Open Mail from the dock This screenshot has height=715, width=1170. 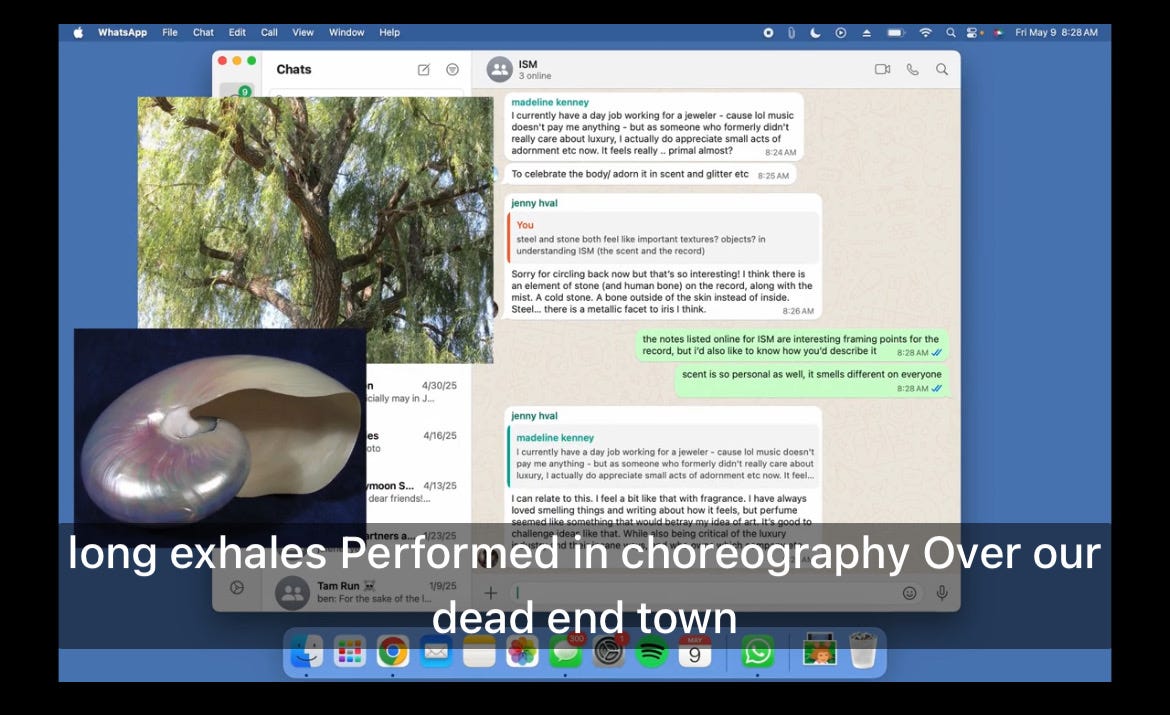(x=436, y=652)
